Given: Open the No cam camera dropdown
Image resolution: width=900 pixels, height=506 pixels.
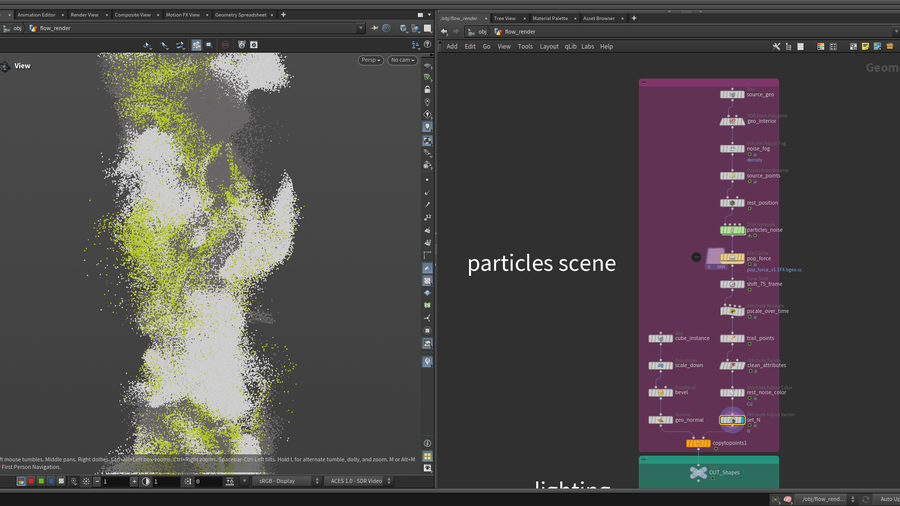Looking at the screenshot, I should (402, 60).
